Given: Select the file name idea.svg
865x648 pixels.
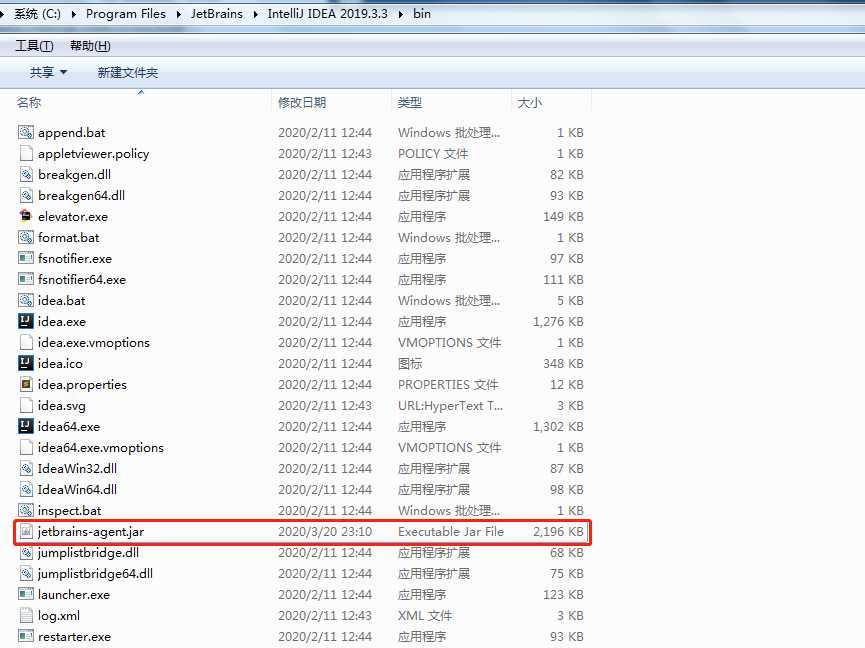Looking at the screenshot, I should tap(62, 406).
